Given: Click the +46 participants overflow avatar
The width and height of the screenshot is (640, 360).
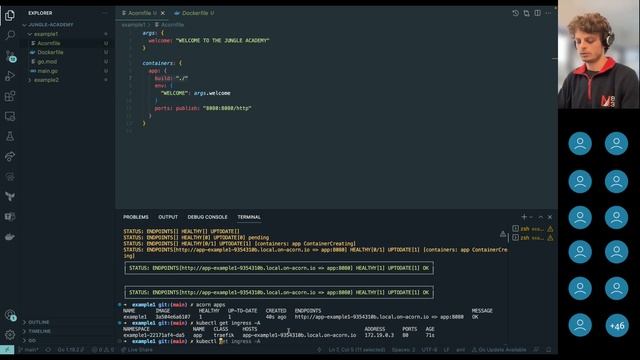Looking at the screenshot, I should (616, 326).
